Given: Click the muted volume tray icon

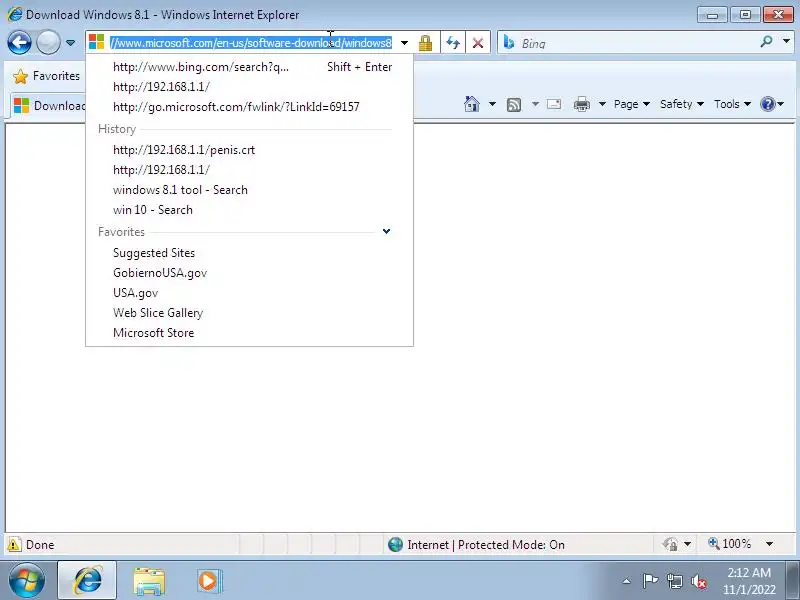Looking at the screenshot, I should pos(698,581).
